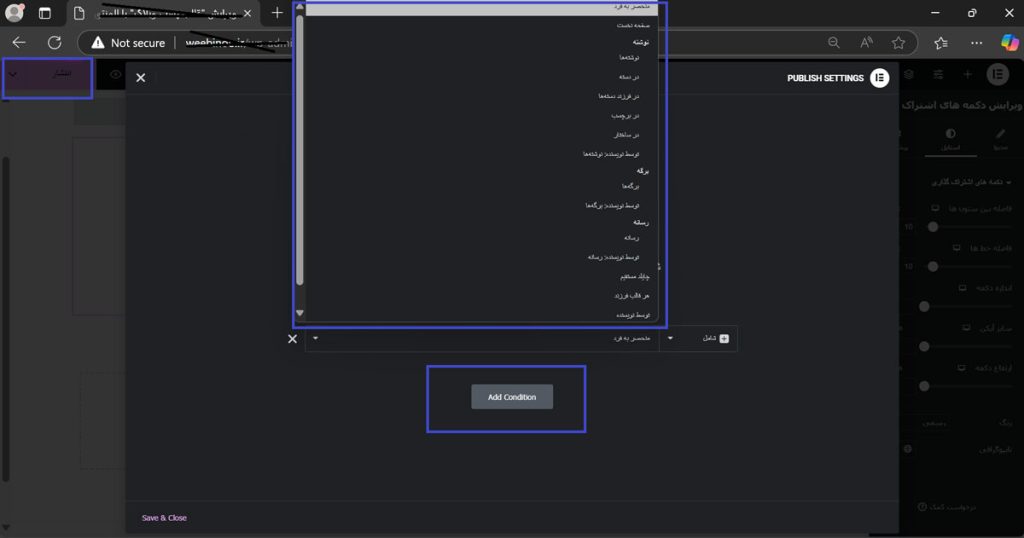This screenshot has width=1024, height=538.
Task: Open the include/exclude condition dropdown
Action: point(698,339)
